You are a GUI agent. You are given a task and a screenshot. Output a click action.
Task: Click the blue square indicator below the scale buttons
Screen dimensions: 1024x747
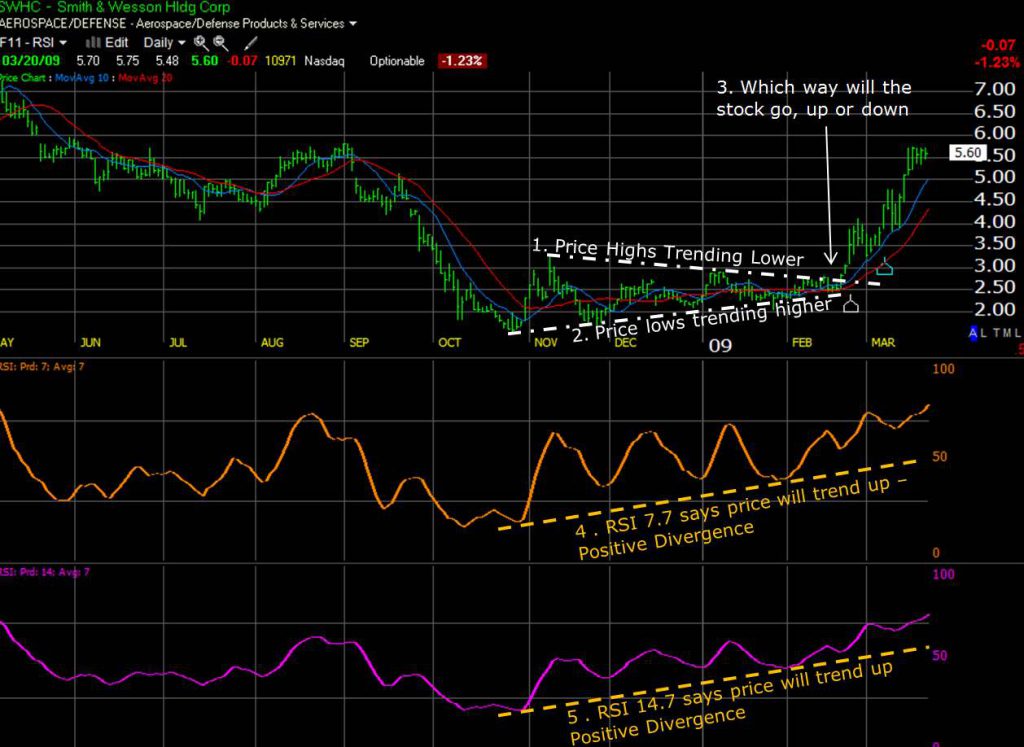point(973,341)
